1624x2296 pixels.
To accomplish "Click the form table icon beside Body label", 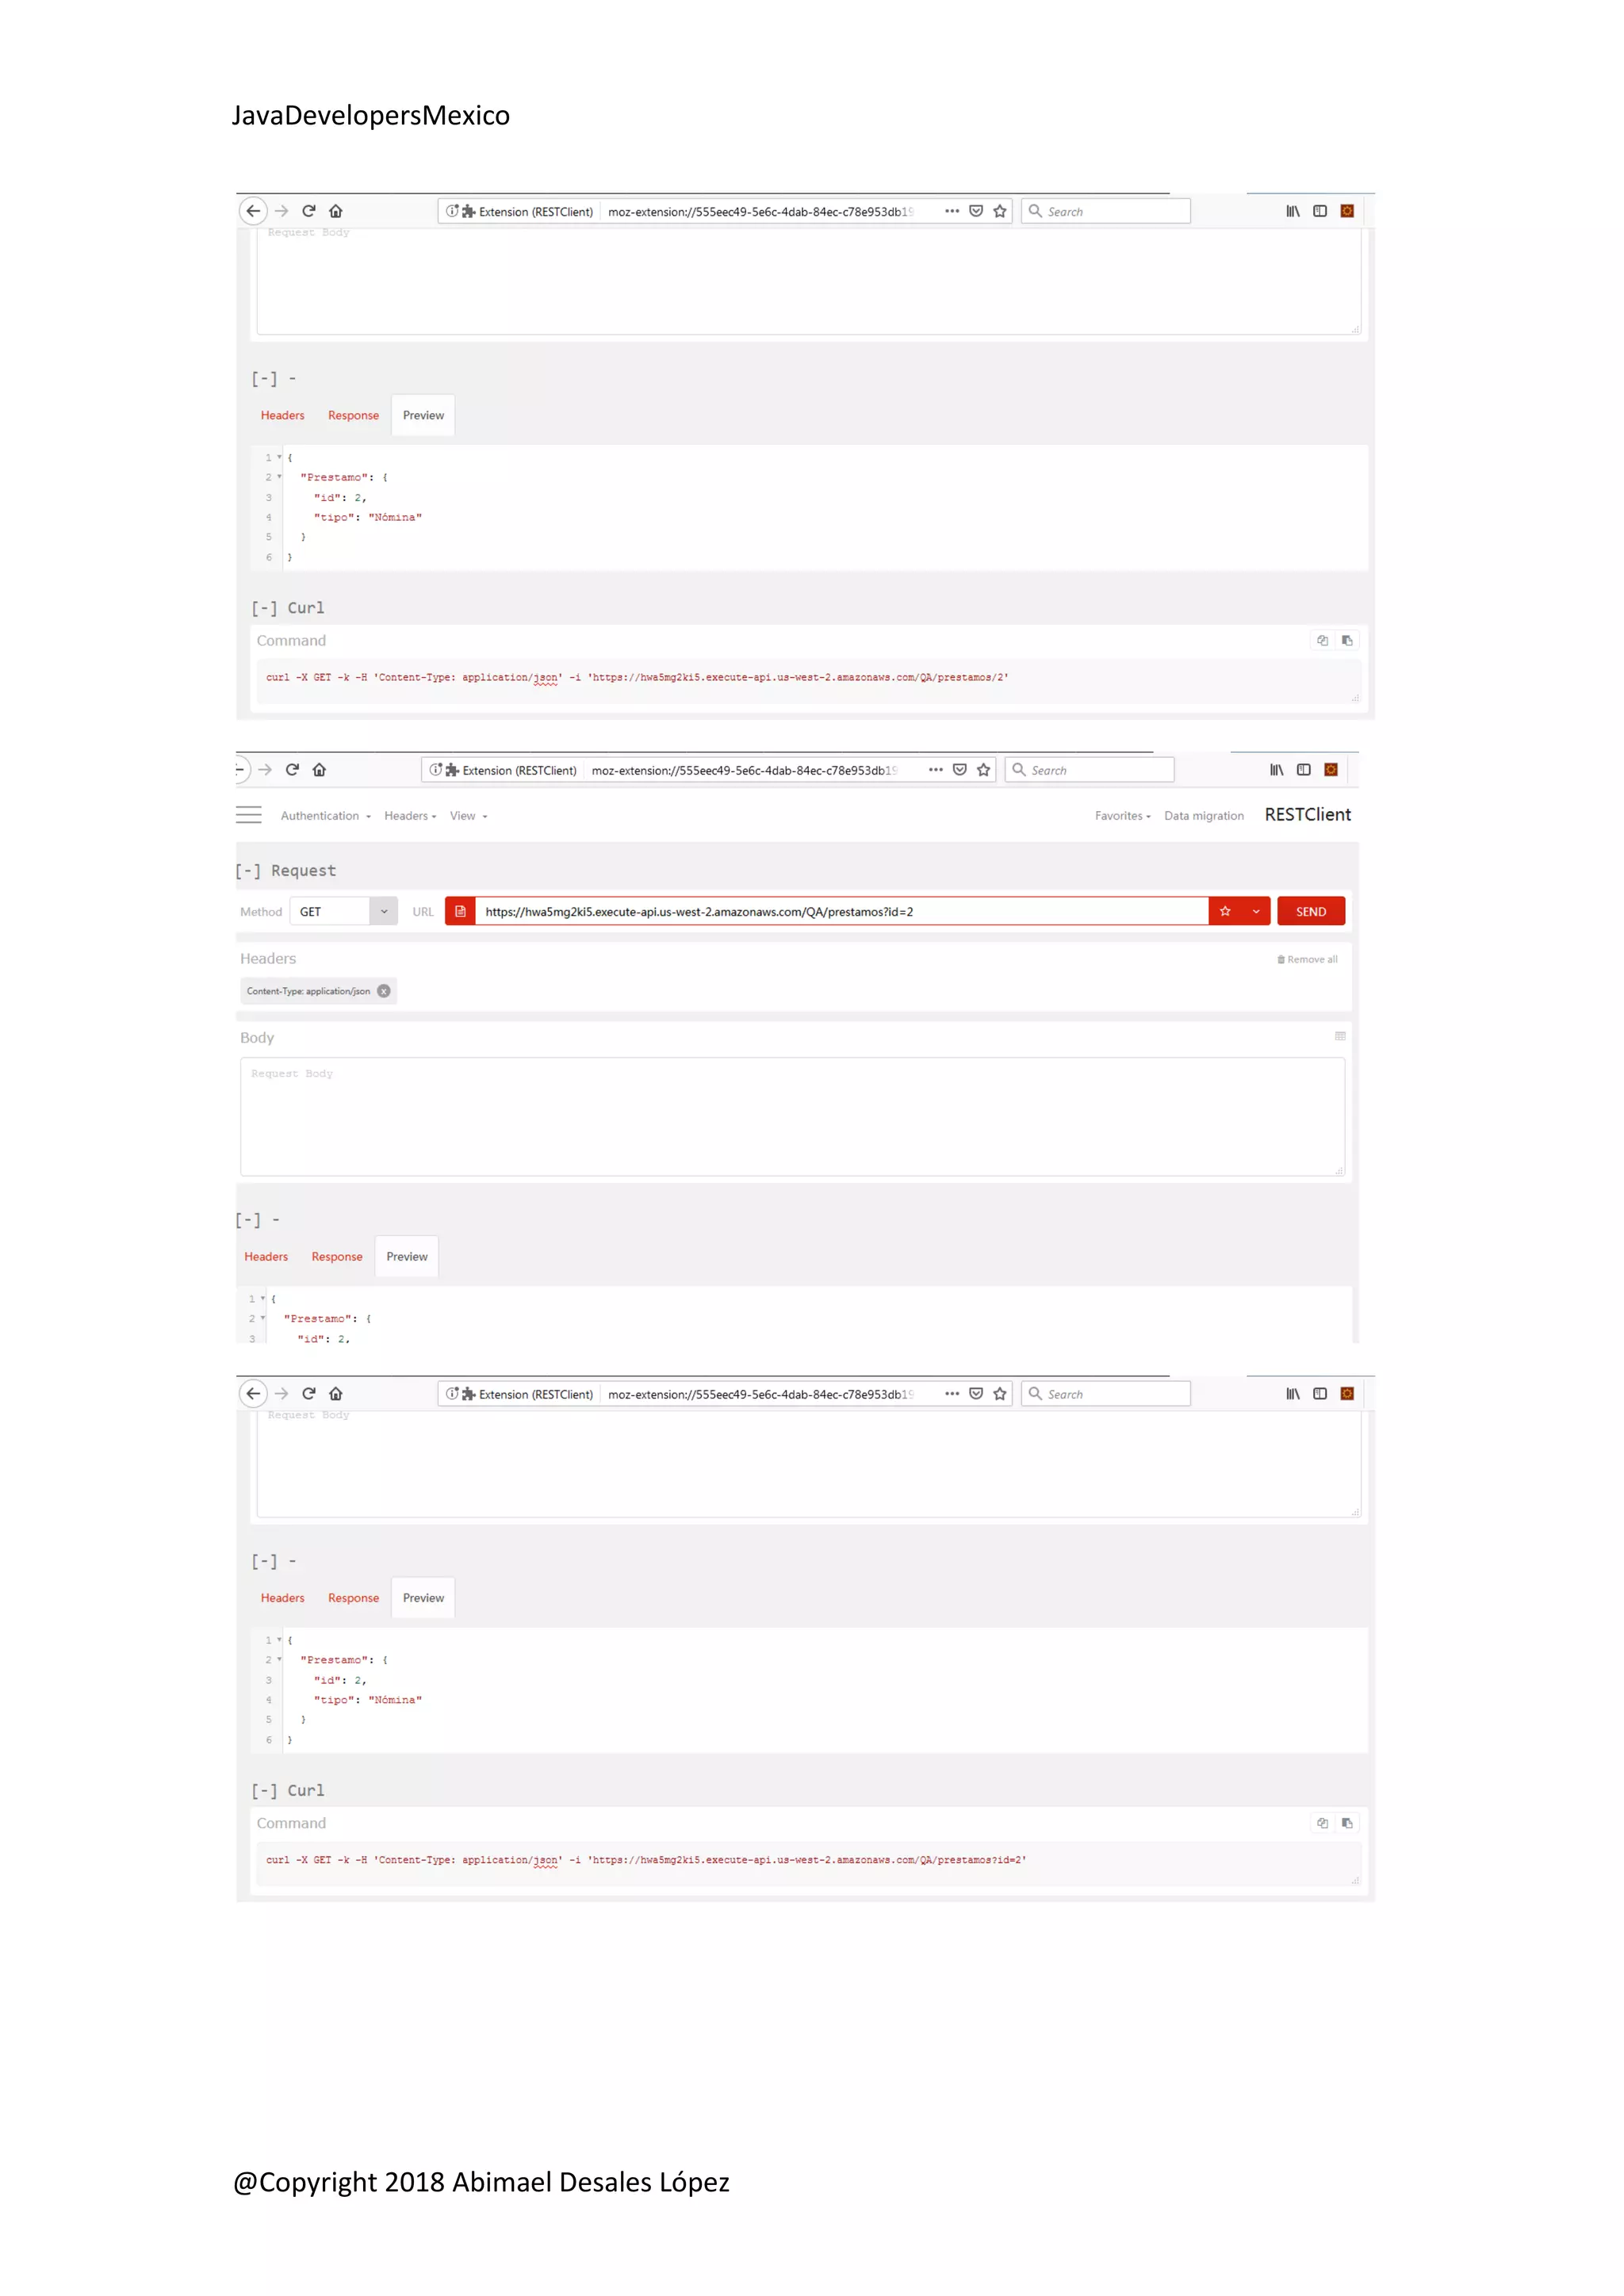I will tap(1340, 1036).
